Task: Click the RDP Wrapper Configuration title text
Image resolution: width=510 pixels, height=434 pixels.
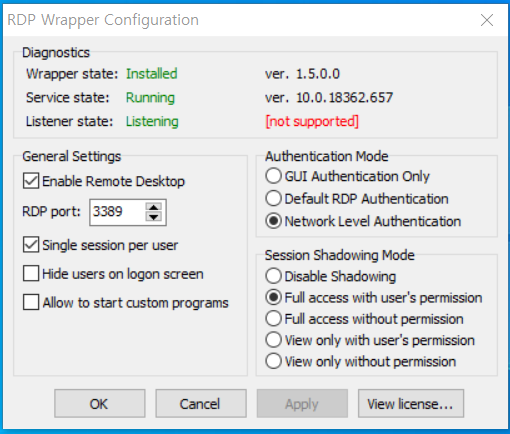Action: [x=103, y=20]
